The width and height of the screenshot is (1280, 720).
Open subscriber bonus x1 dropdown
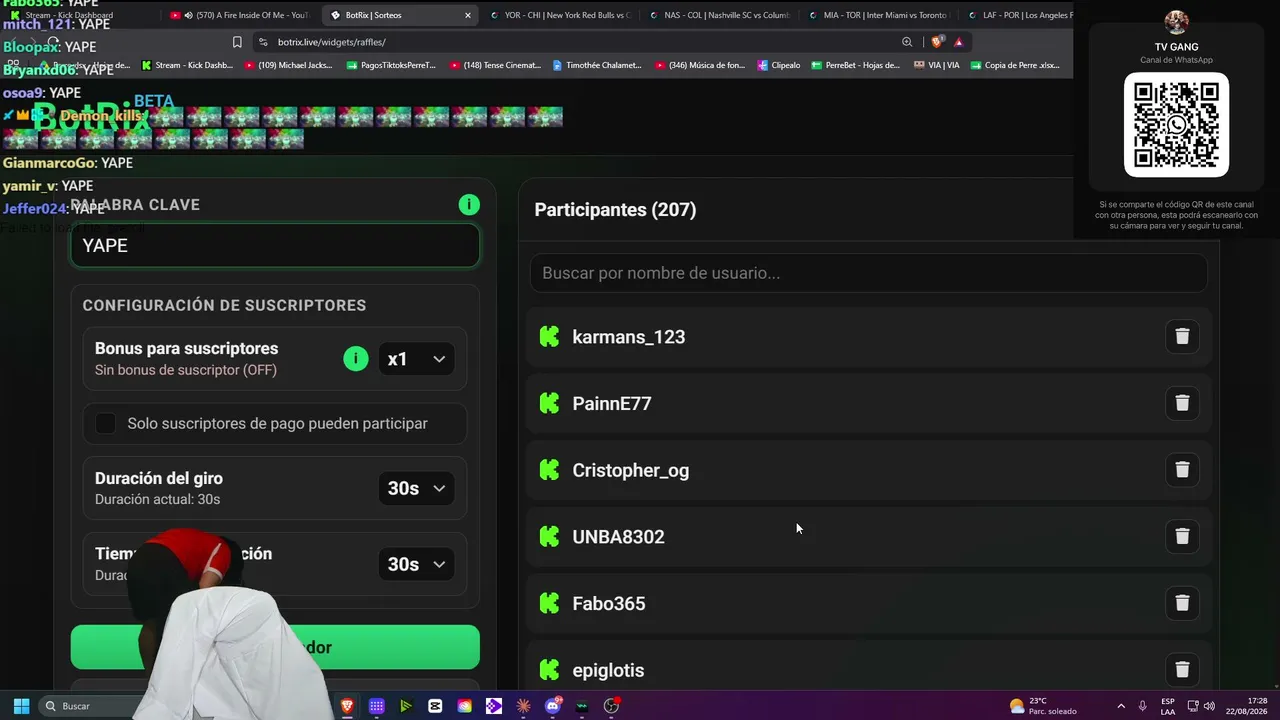(416, 359)
